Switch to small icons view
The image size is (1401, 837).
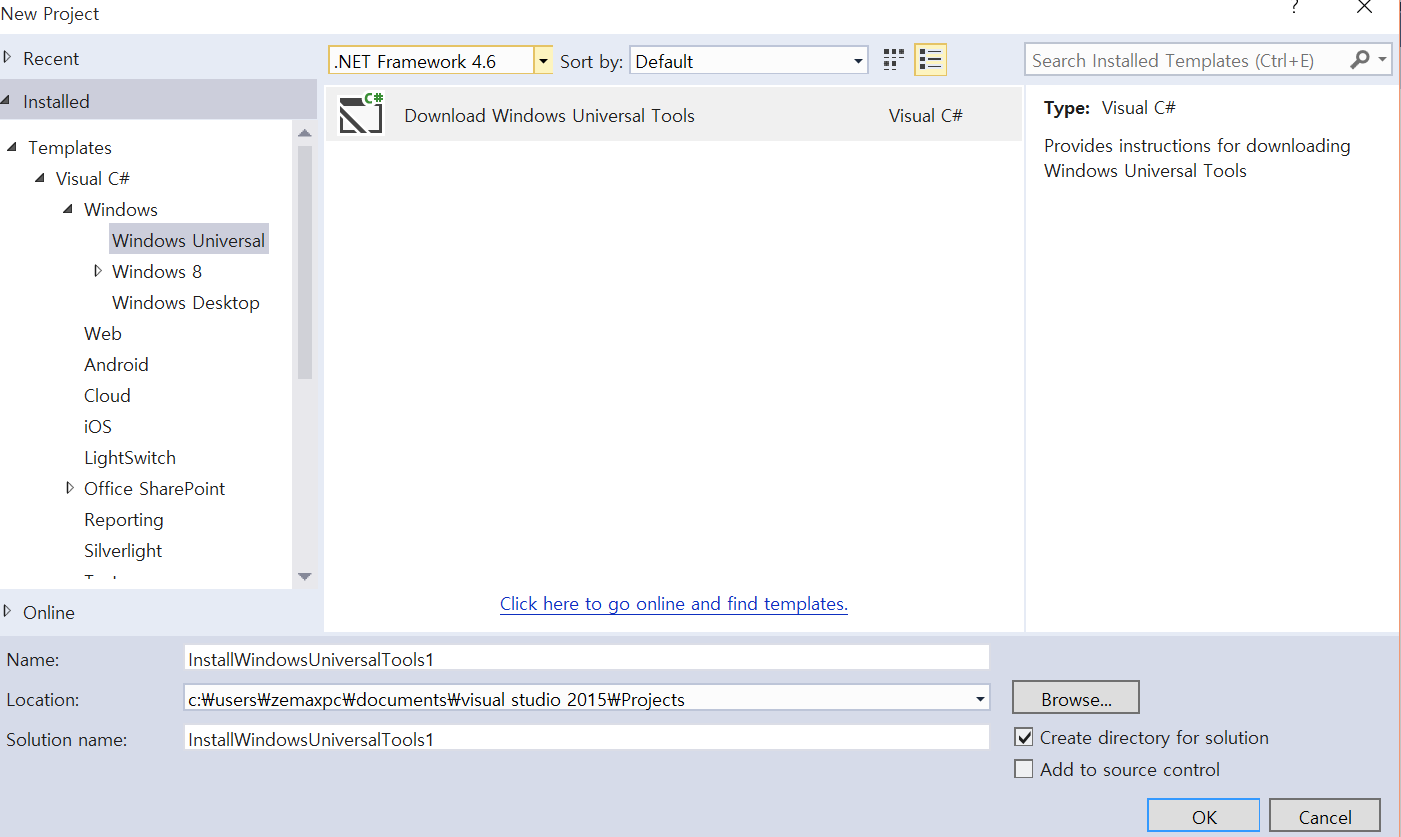click(894, 60)
